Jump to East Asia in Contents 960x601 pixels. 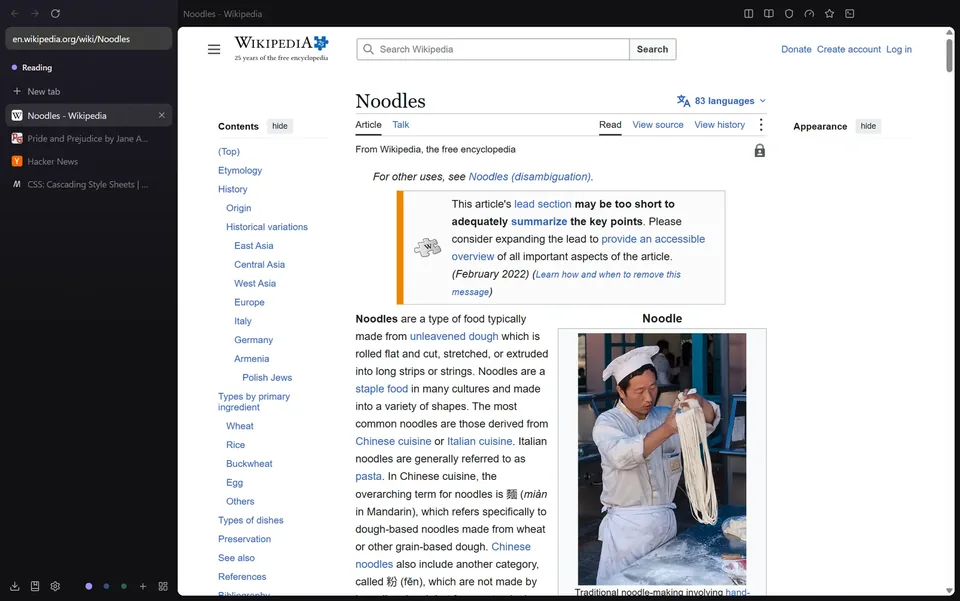(253, 245)
